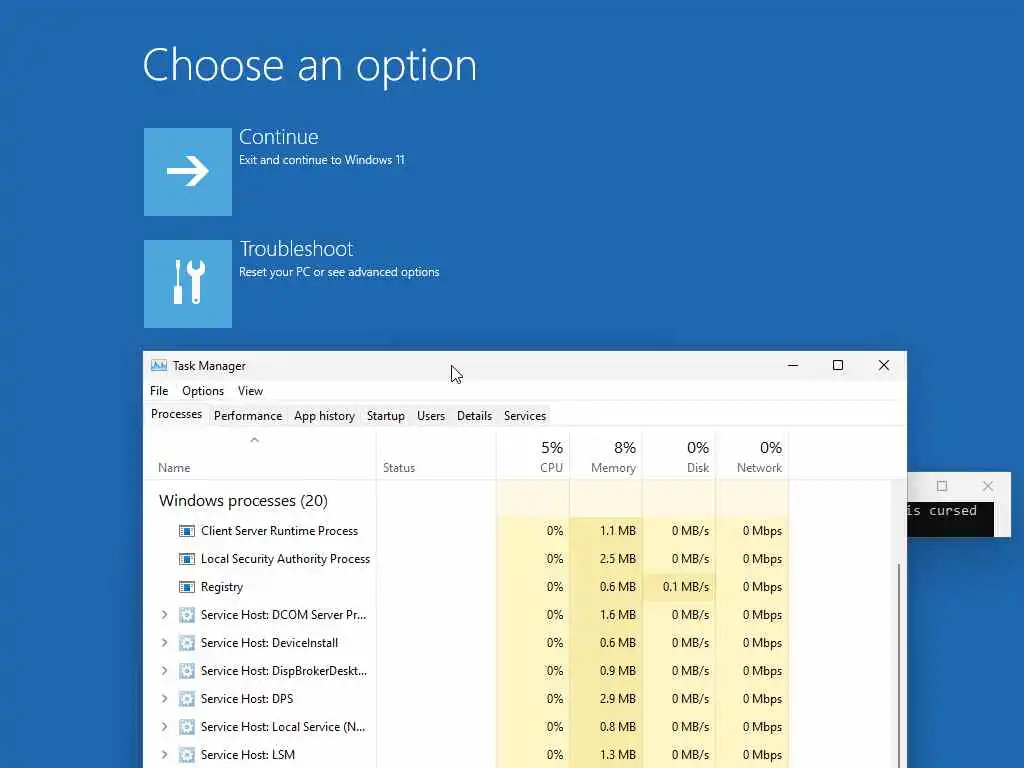
Task: Click 'Reset your PC or see advanced options'
Action: point(339,272)
